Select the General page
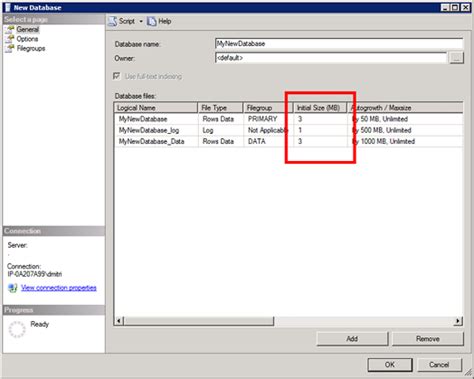The image size is (474, 379). (x=28, y=29)
